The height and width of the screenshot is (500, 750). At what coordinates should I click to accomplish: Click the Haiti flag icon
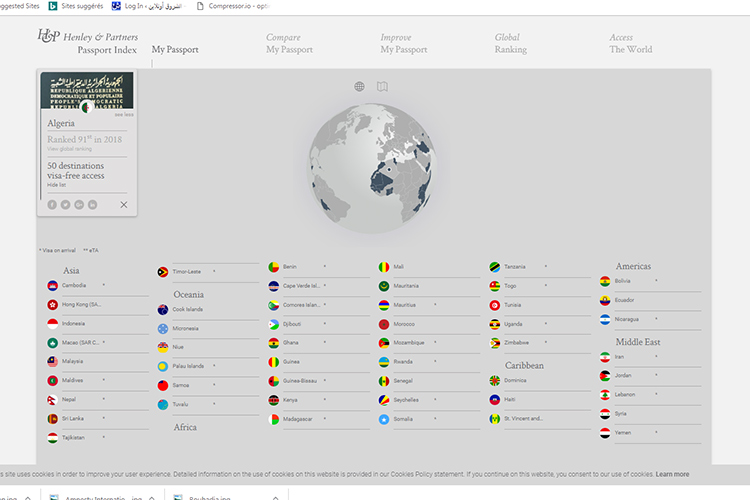[x=495, y=400]
